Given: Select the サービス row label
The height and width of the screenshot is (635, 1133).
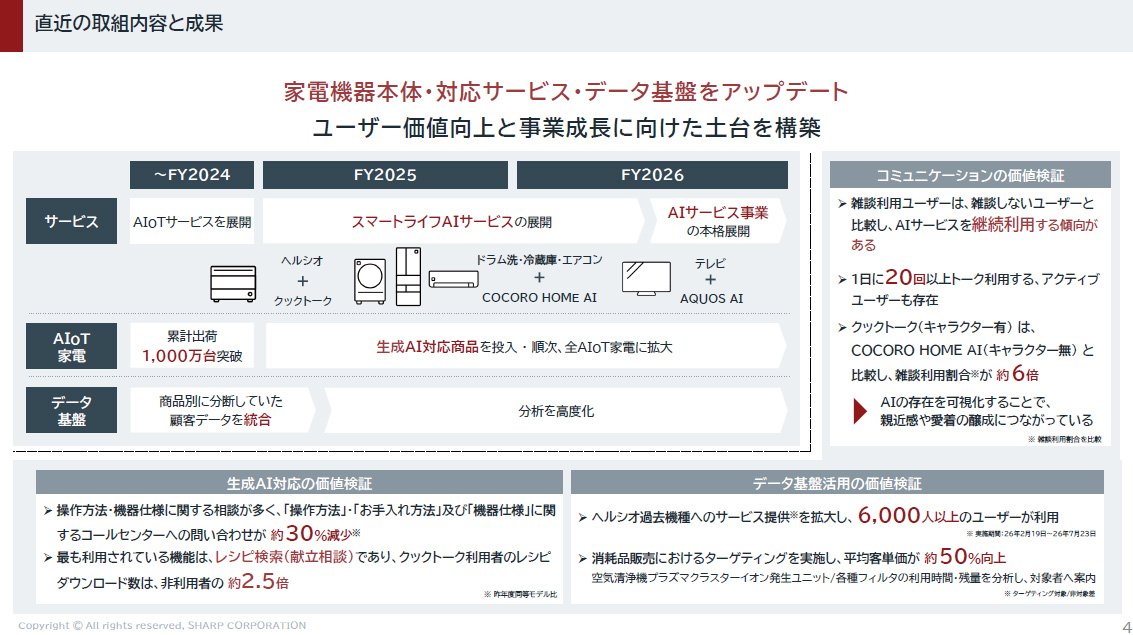Looking at the screenshot, I should point(71,221).
